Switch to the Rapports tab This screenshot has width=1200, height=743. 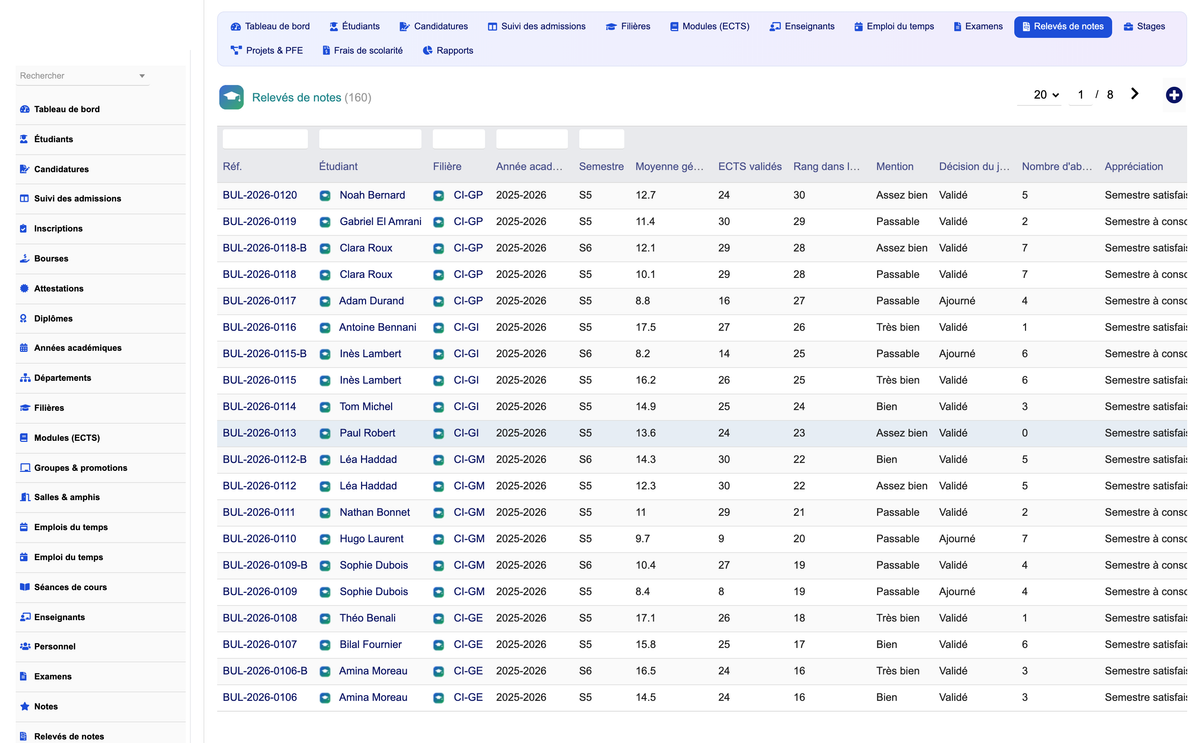pyautogui.click(x=448, y=50)
